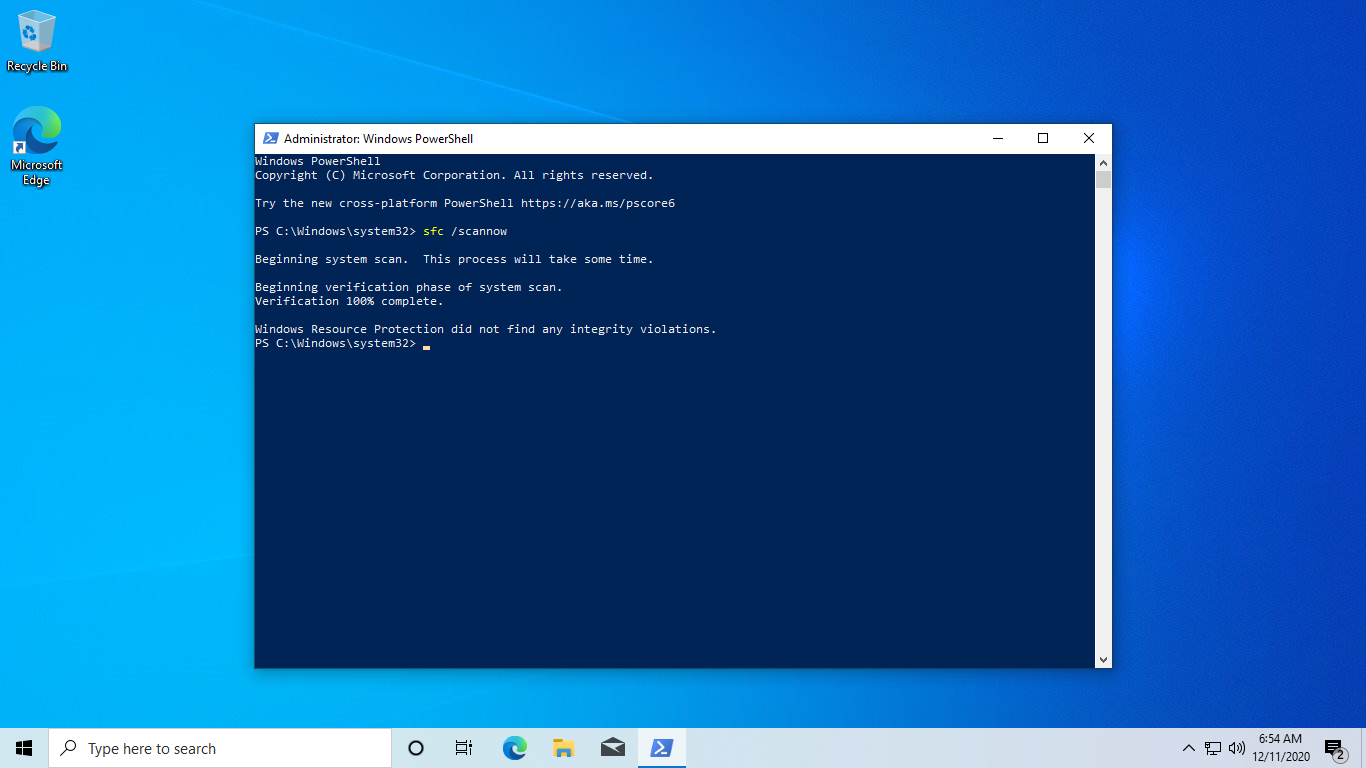Click the PowerShell scrollbar thumb
Screen dimensions: 1366x768
1103,180
